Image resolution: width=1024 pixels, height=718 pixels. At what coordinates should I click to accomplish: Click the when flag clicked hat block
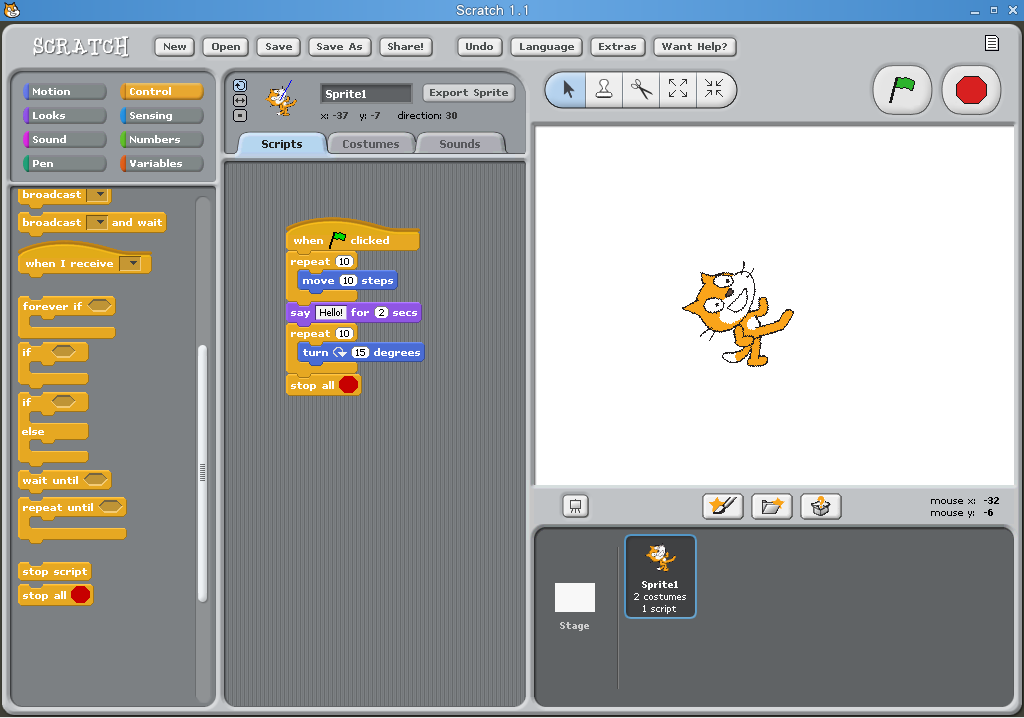pyautogui.click(x=353, y=235)
